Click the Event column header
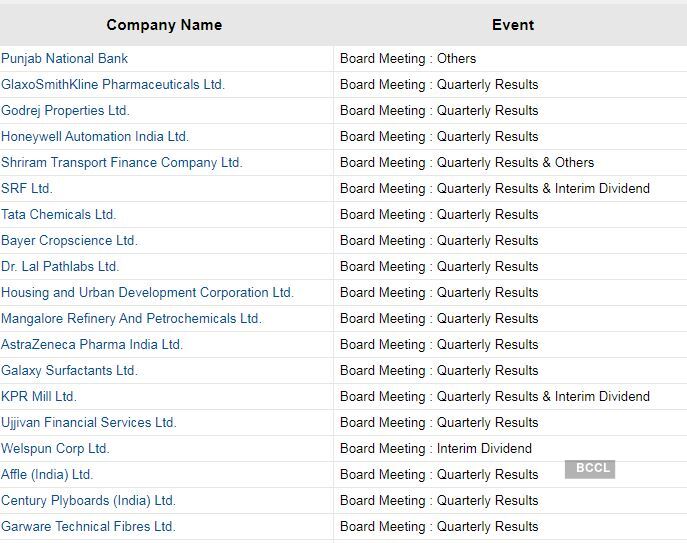Screen dimensions: 687x543 pyautogui.click(x=513, y=25)
